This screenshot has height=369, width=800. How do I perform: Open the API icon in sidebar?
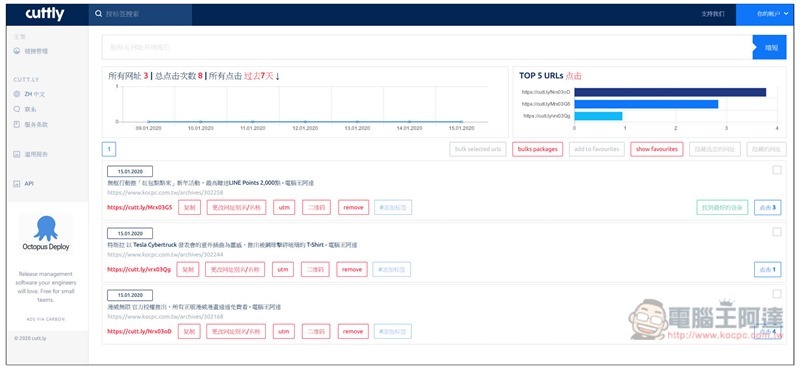tap(17, 184)
